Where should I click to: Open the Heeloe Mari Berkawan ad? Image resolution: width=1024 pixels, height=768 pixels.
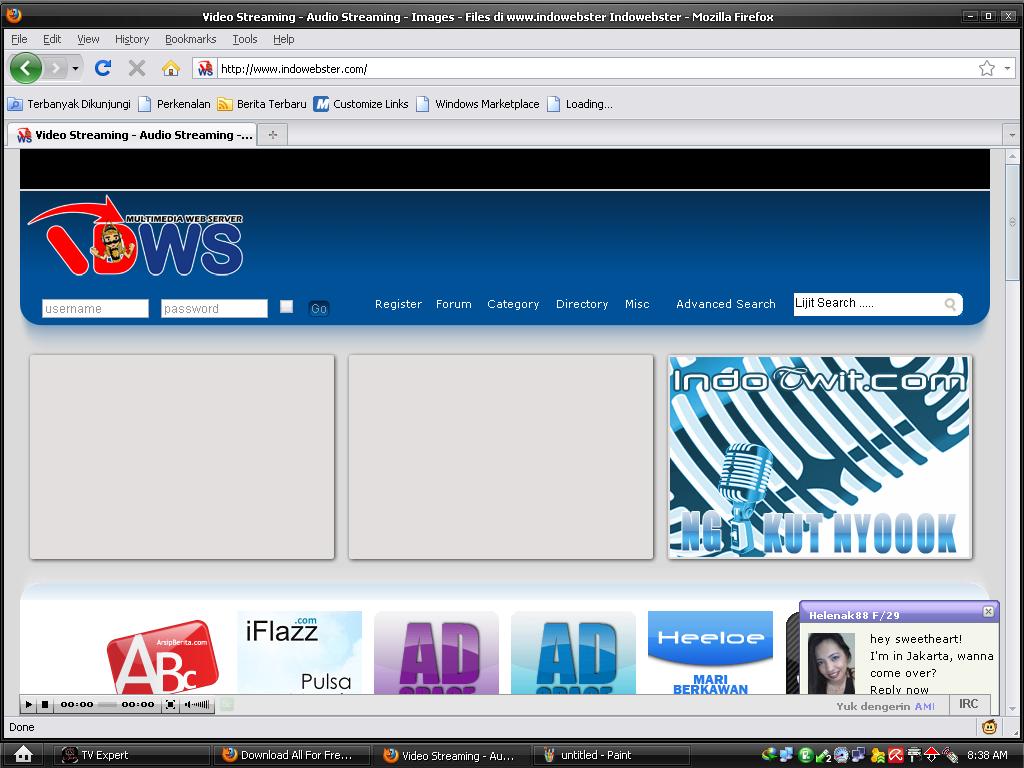(x=710, y=652)
